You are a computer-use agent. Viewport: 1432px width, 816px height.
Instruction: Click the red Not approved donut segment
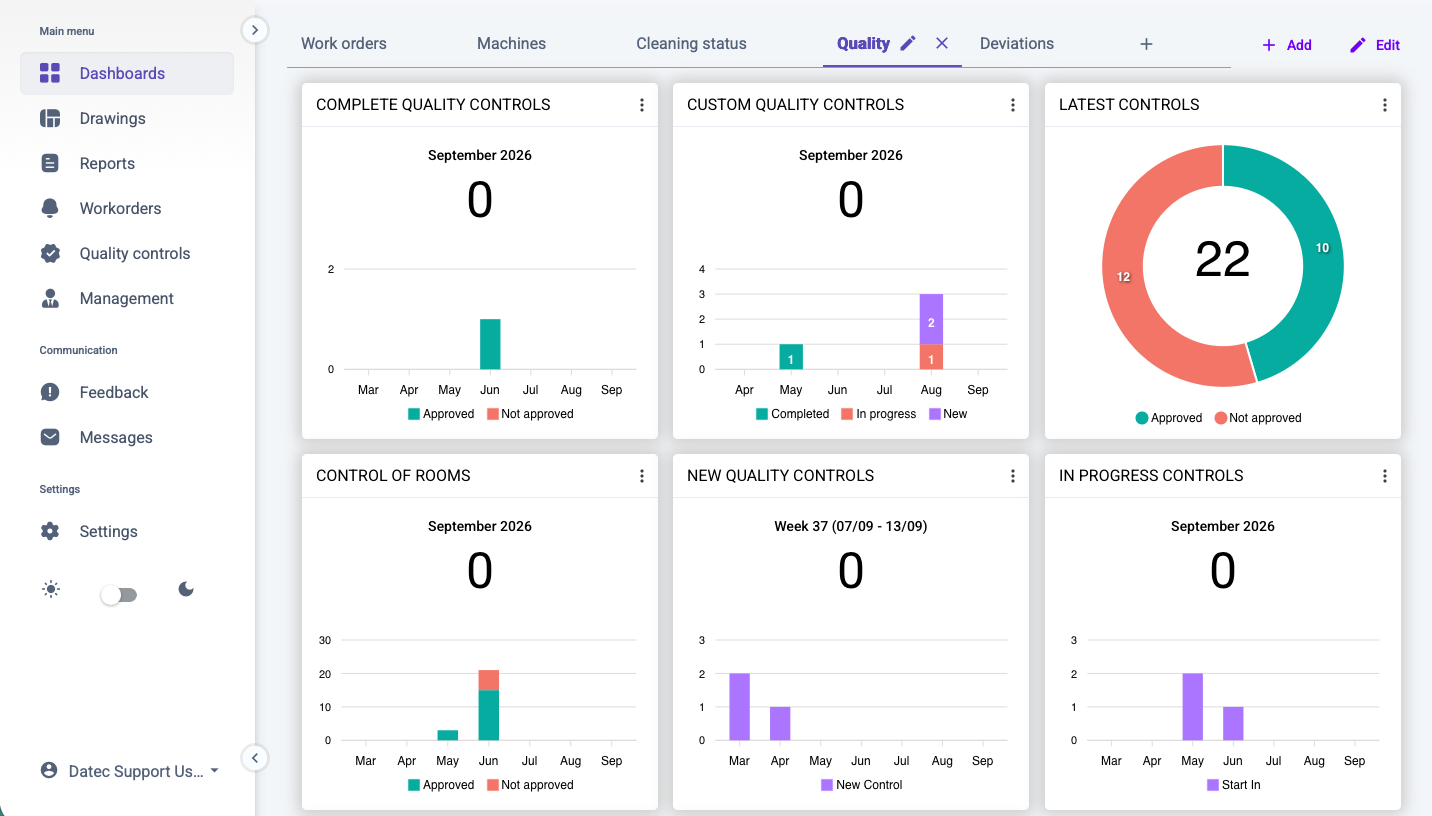click(1123, 277)
